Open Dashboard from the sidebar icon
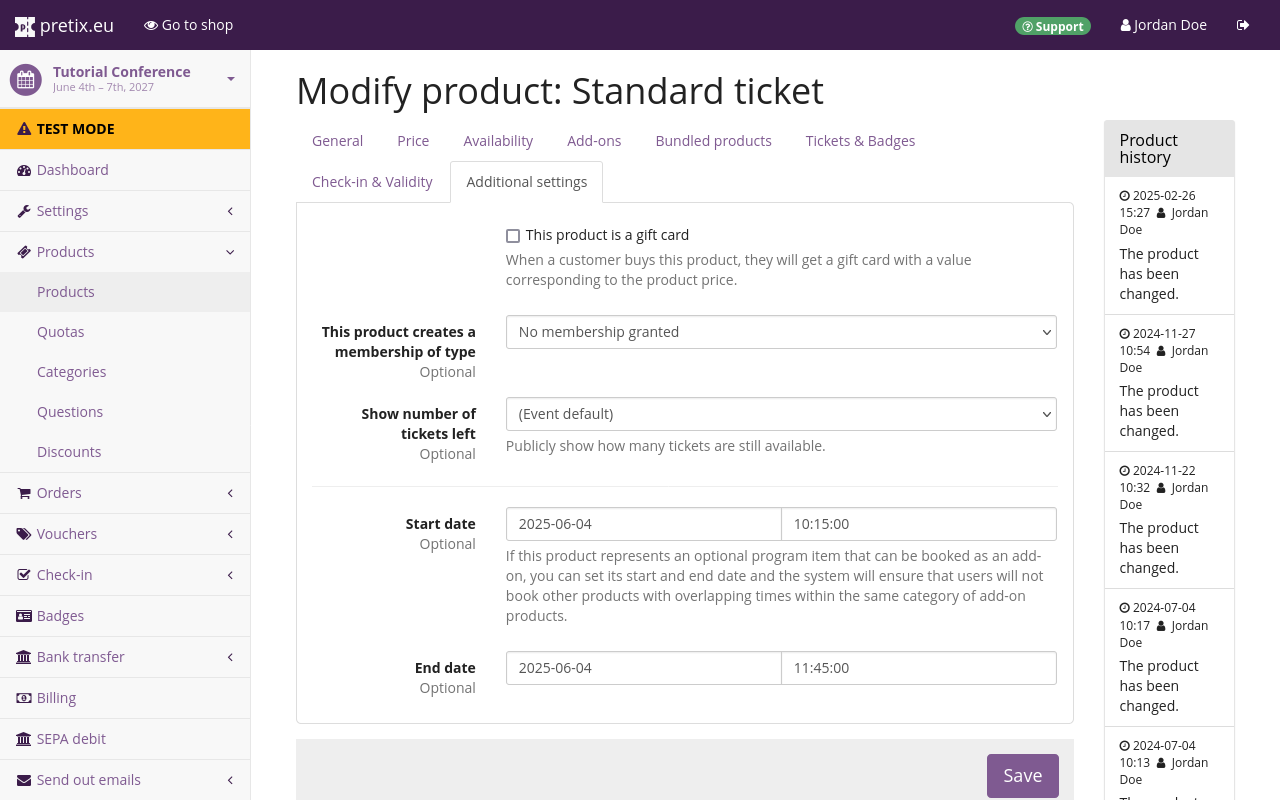 [24, 170]
